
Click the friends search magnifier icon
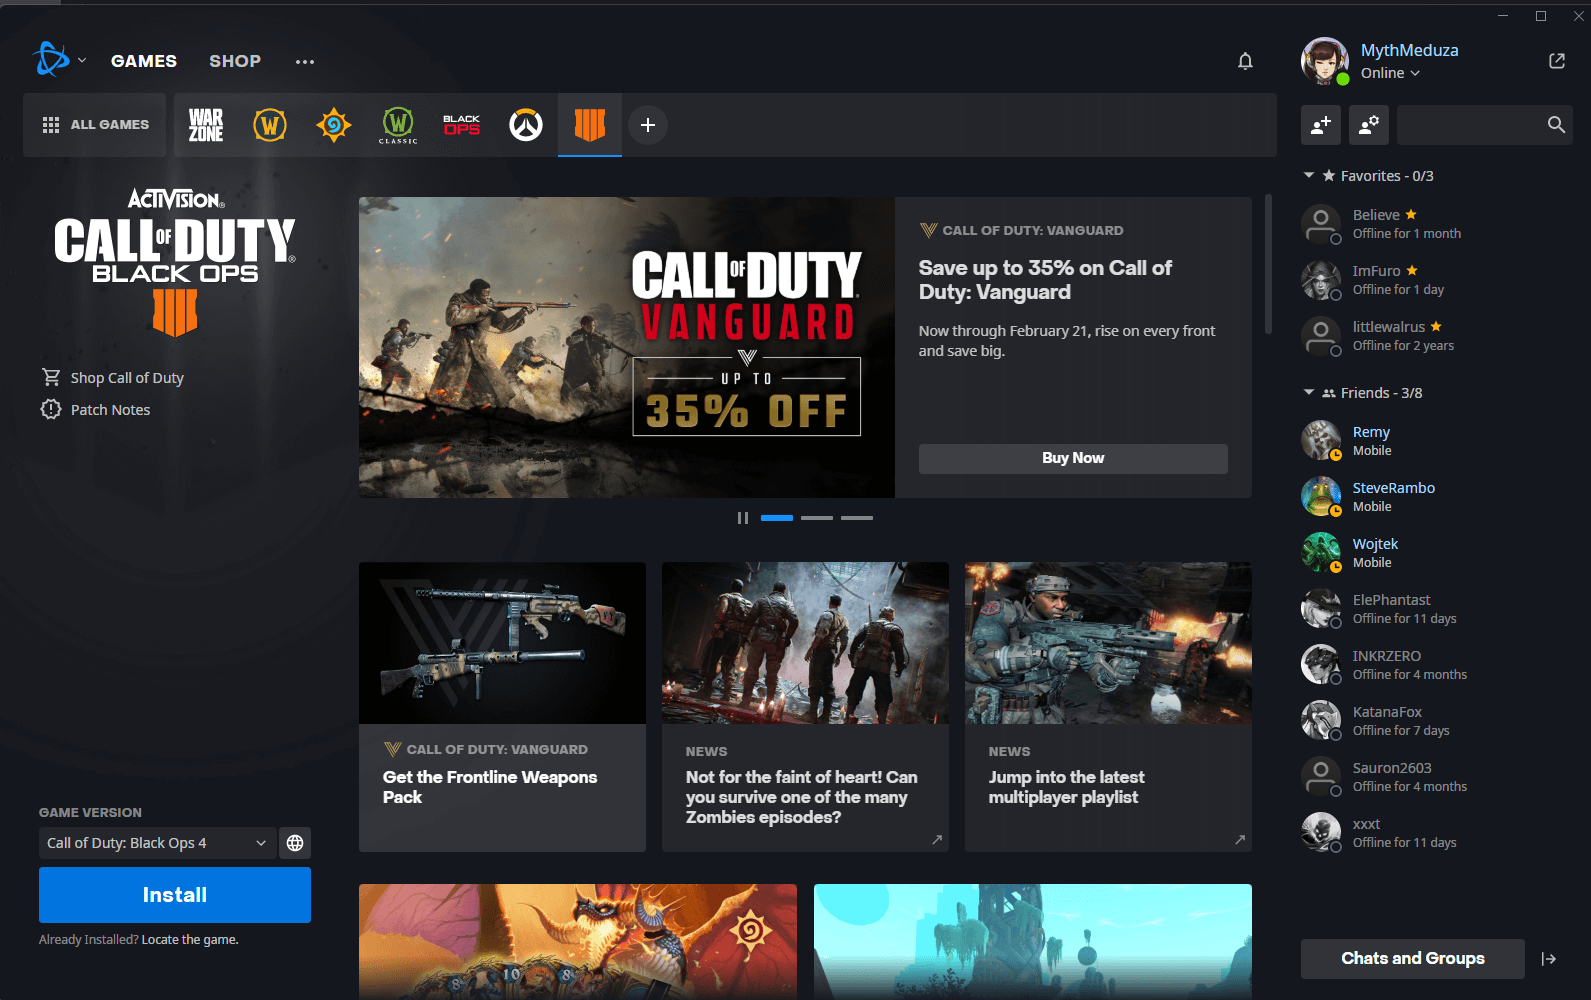1556,125
